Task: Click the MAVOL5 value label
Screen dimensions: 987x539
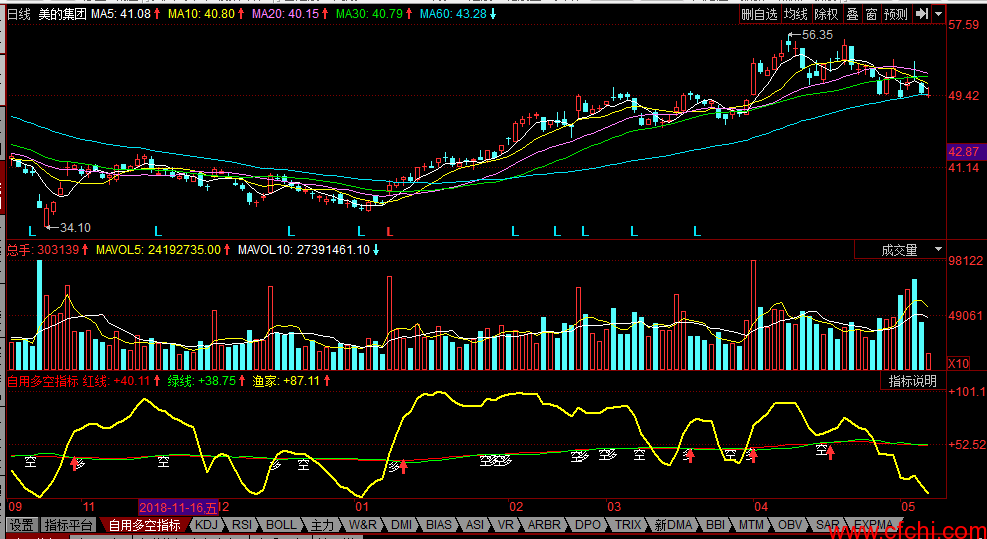Action: coord(158,250)
